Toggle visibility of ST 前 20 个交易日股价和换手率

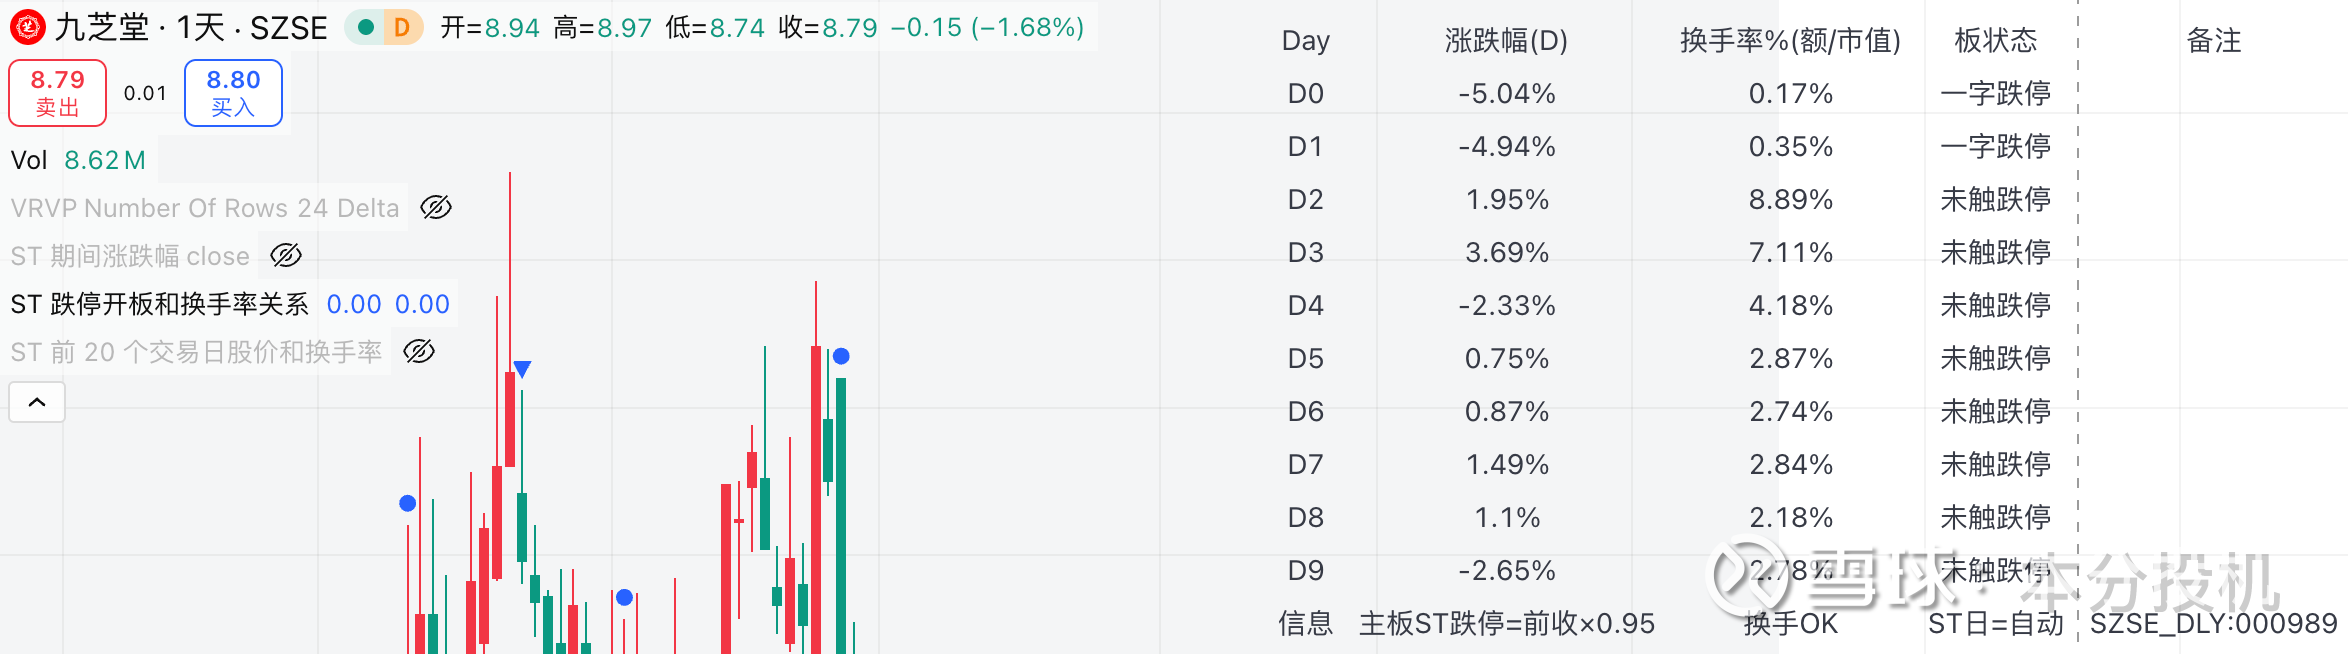(419, 352)
